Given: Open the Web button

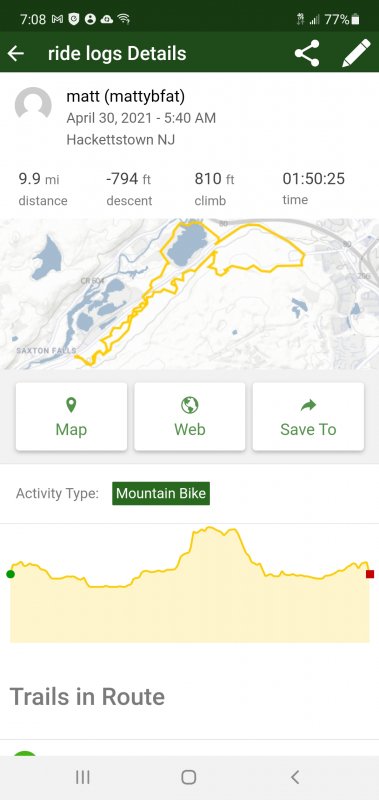Looking at the screenshot, I should tap(190, 417).
